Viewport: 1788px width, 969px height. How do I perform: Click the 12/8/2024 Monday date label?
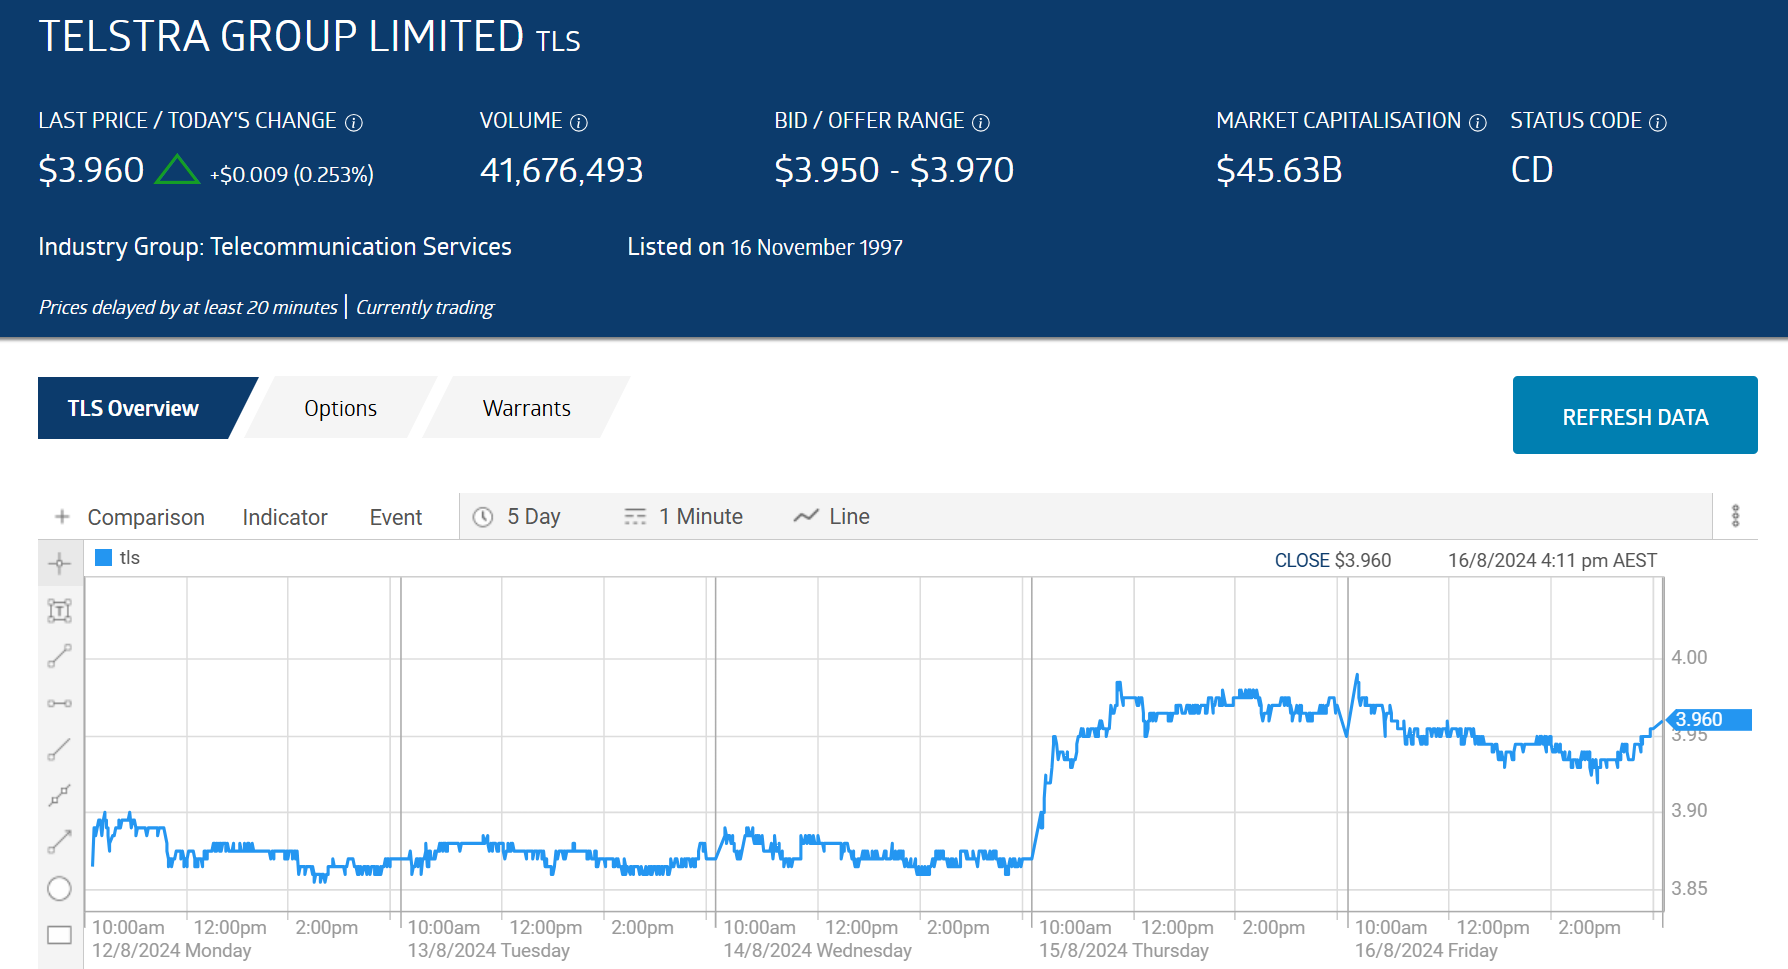172,950
